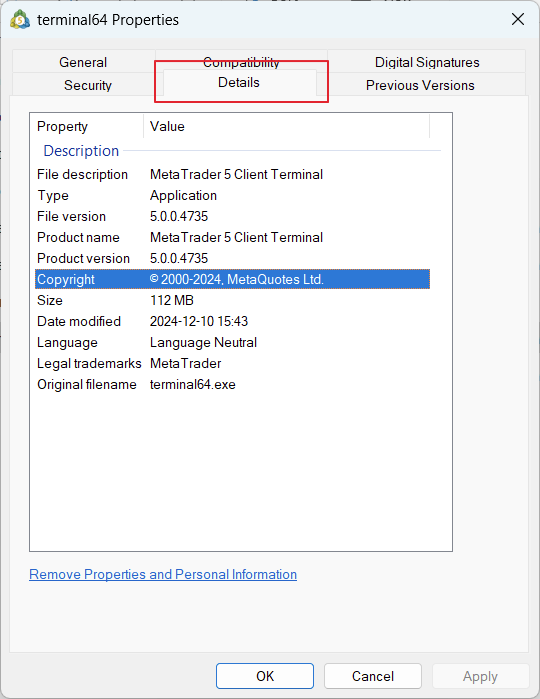Image resolution: width=540 pixels, height=699 pixels.
Task: Open the Digital Signatures tab
Action: pyautogui.click(x=427, y=62)
